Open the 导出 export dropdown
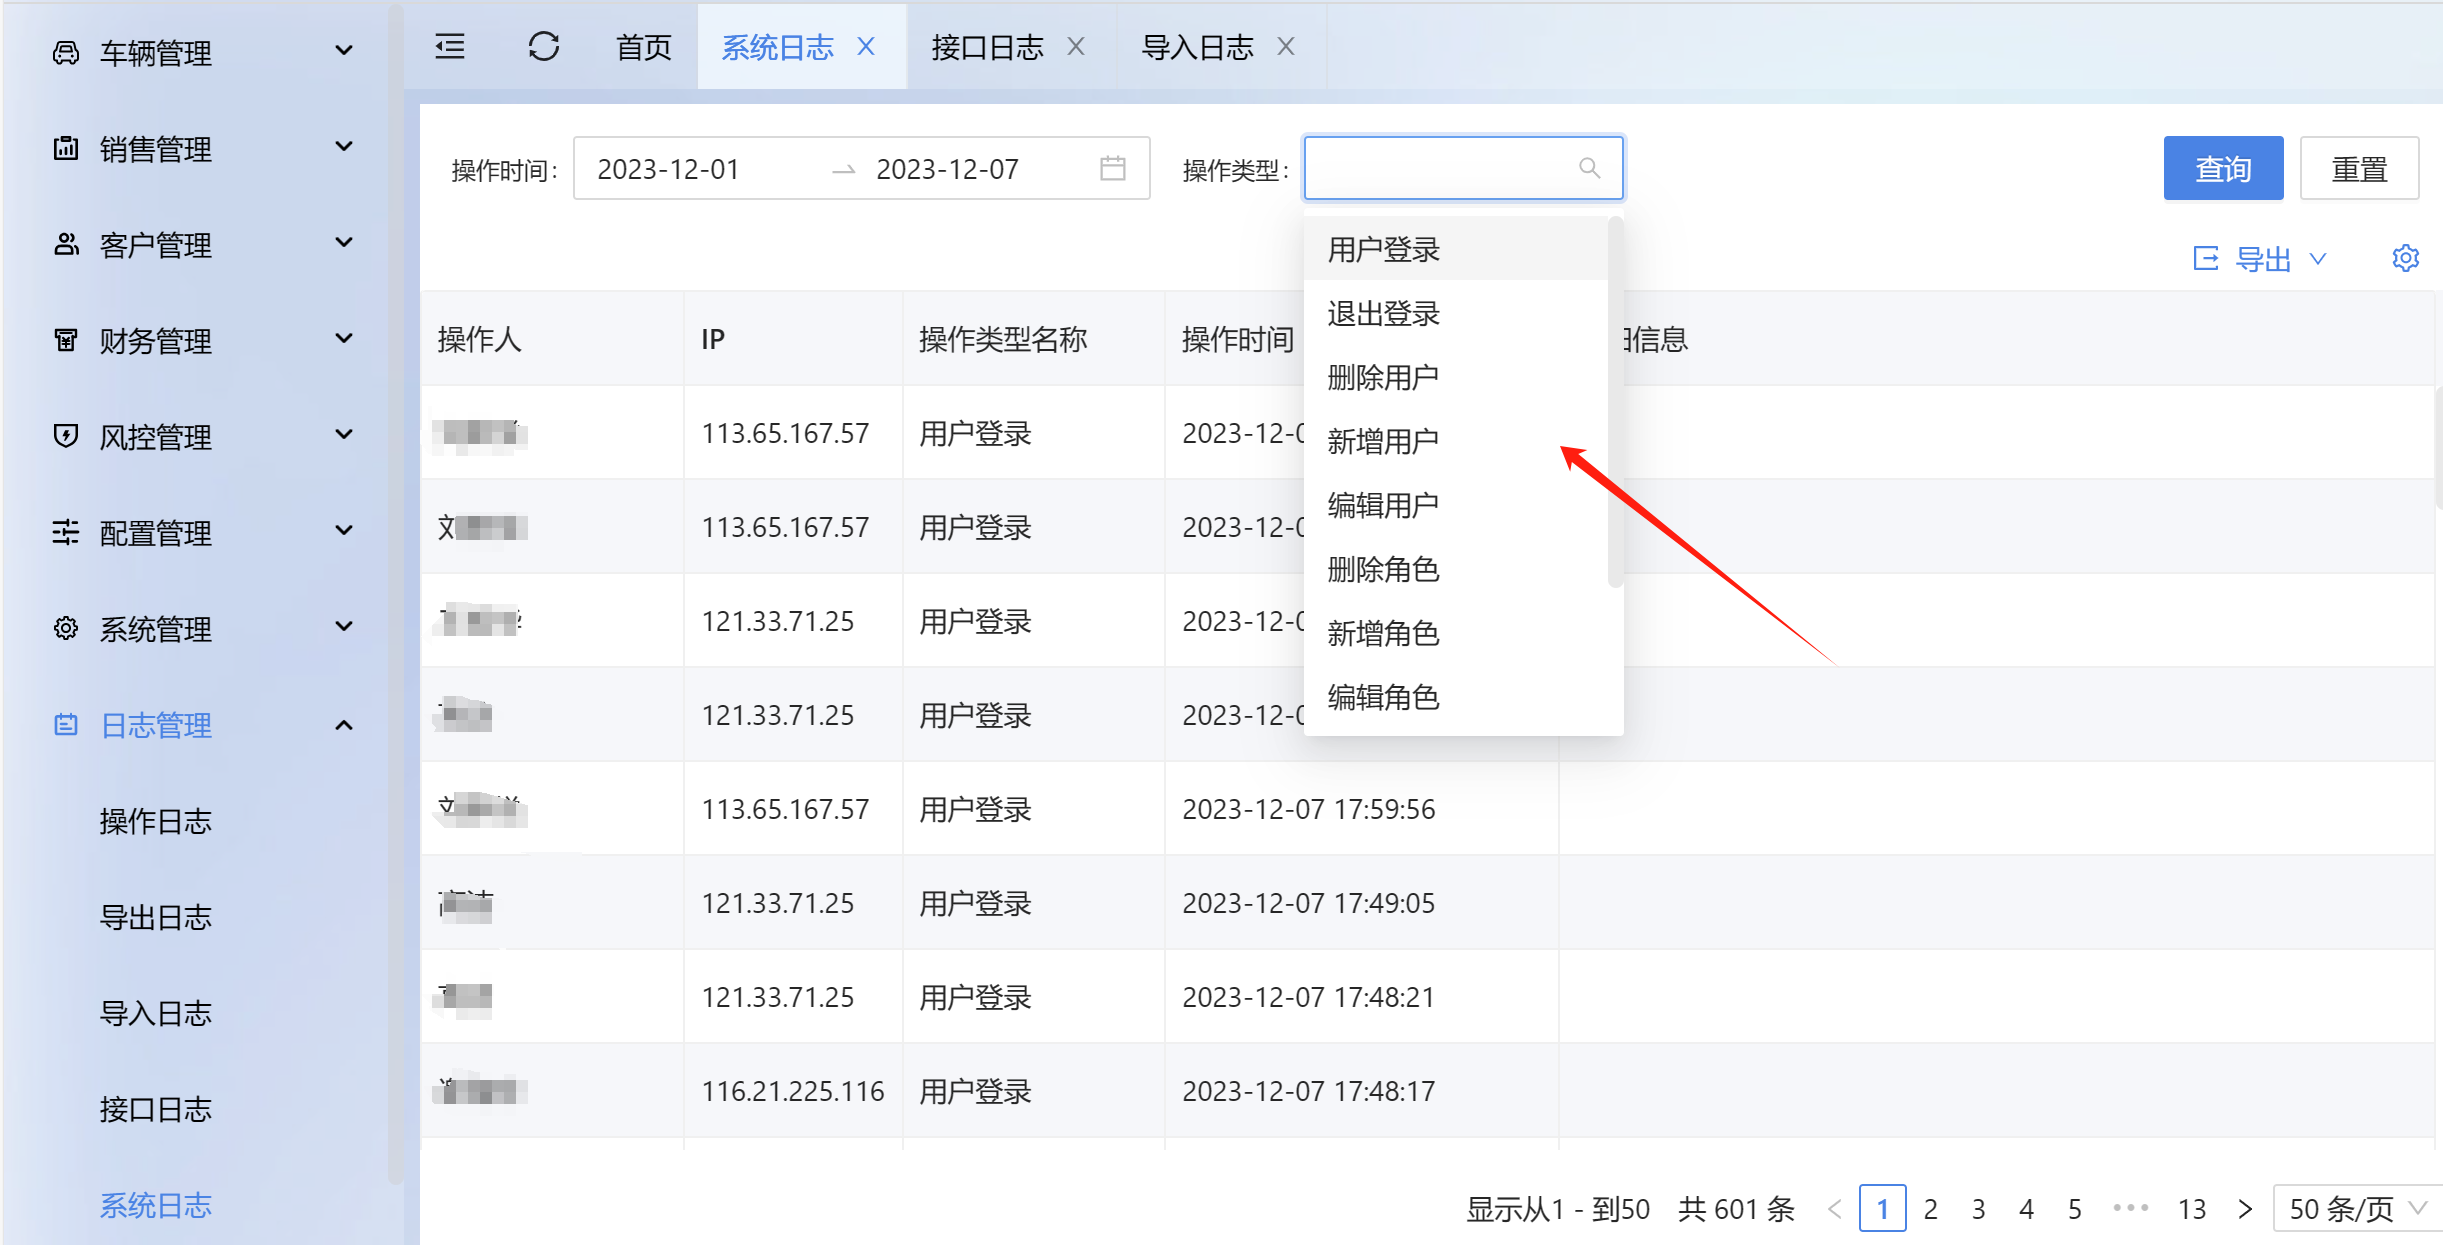The image size is (2443, 1245). 2261,259
